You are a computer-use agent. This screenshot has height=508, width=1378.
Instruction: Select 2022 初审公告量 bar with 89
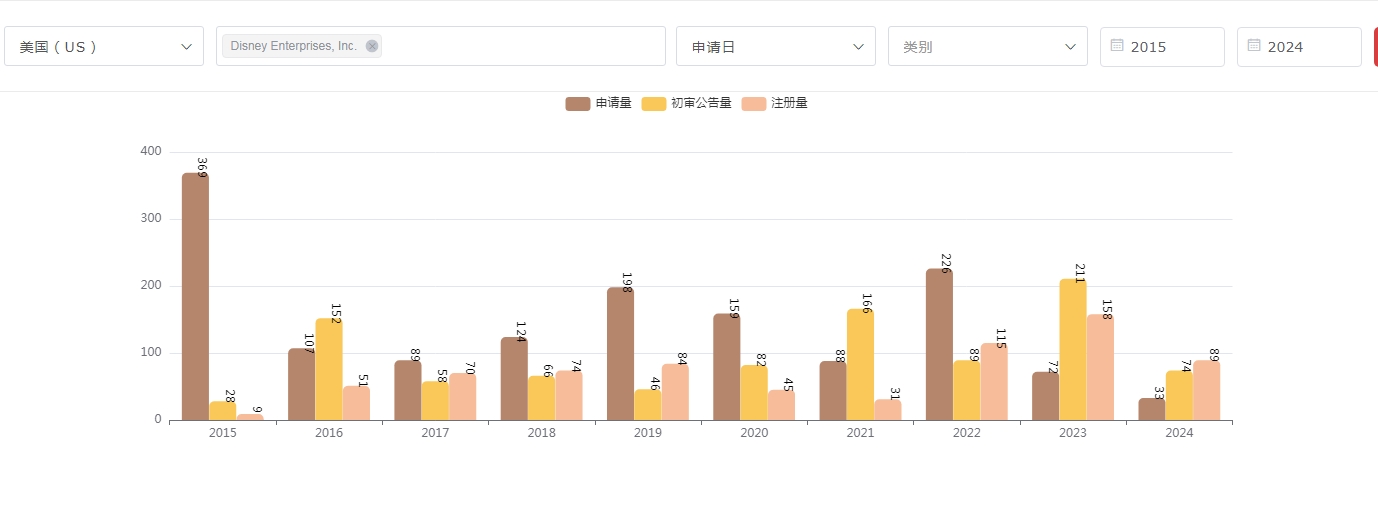[967, 390]
